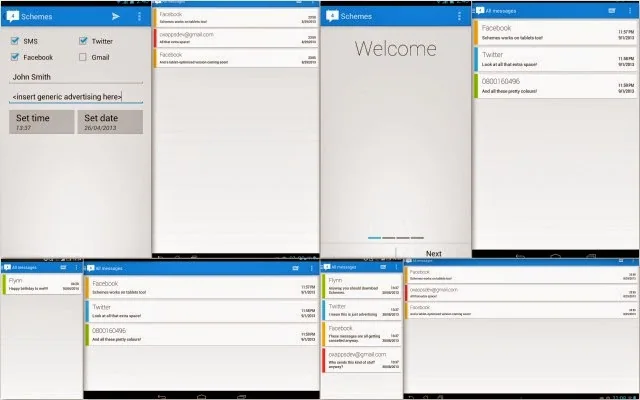Open Facebook 'These messages are all getting cancelled' message
The image size is (640, 400).
[362, 334]
